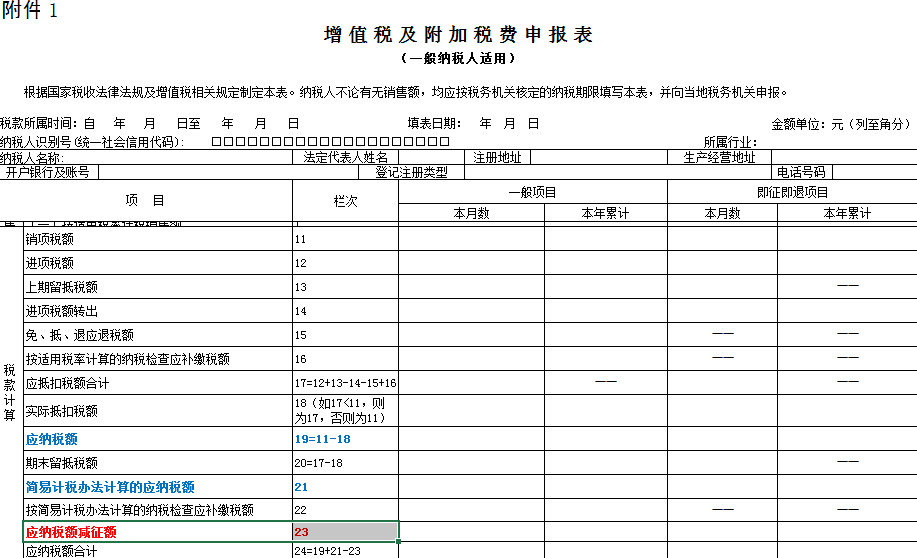Select the 纳税人名称 cell
This screenshot has width=917, height=558.
146,157
